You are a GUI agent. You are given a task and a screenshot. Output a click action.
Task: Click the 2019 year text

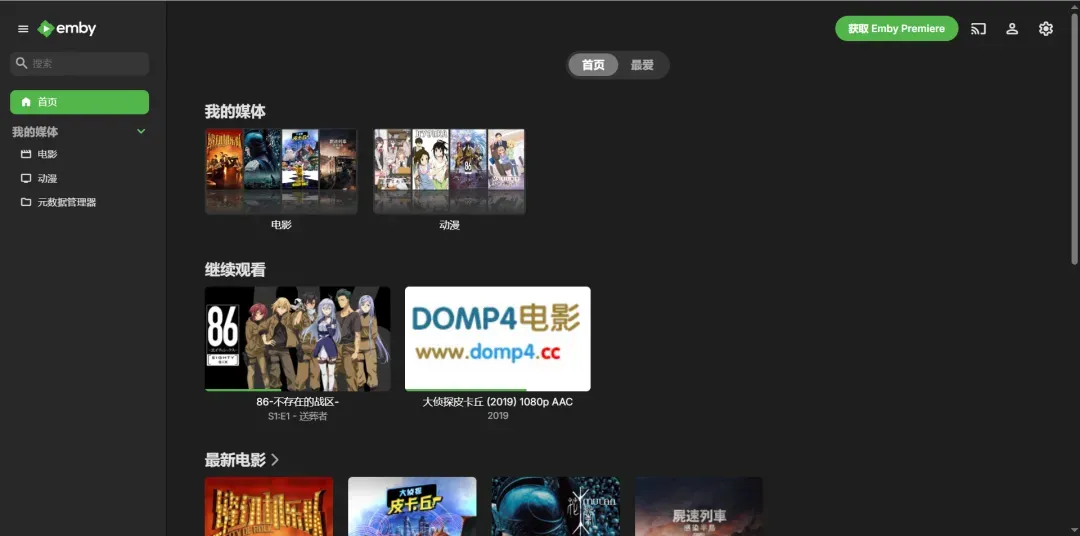click(x=497, y=416)
